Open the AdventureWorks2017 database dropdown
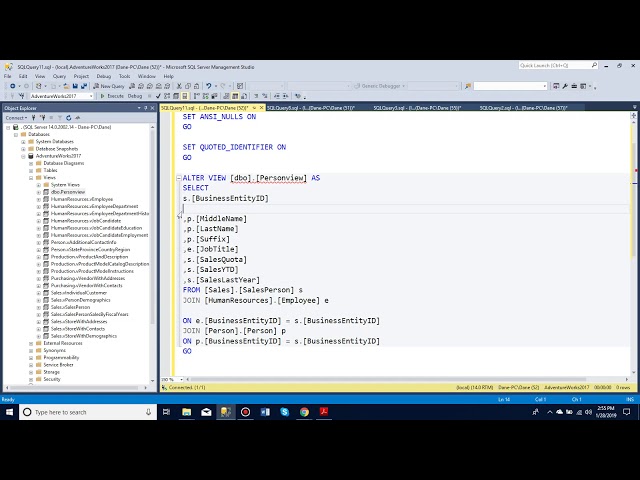The width and height of the screenshot is (640, 480). 91,96
